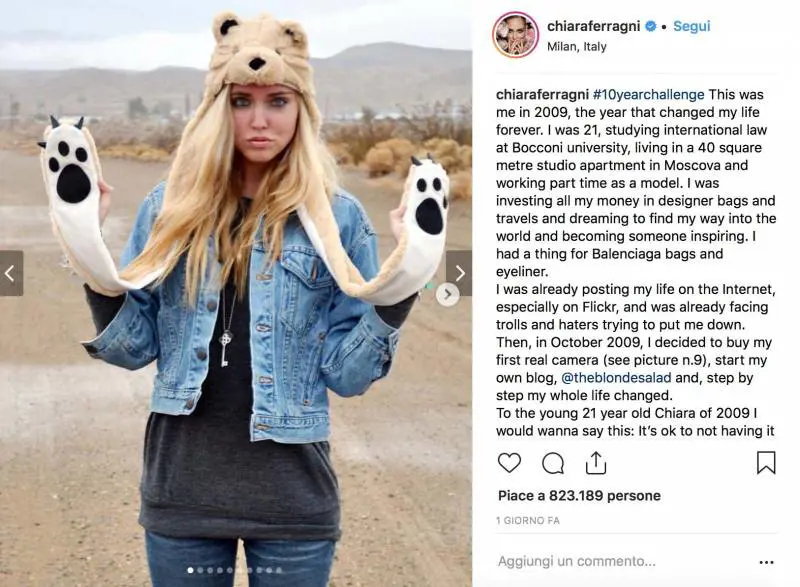Open the three-dot more options menu
Image resolution: width=800 pixels, height=587 pixels.
[766, 562]
